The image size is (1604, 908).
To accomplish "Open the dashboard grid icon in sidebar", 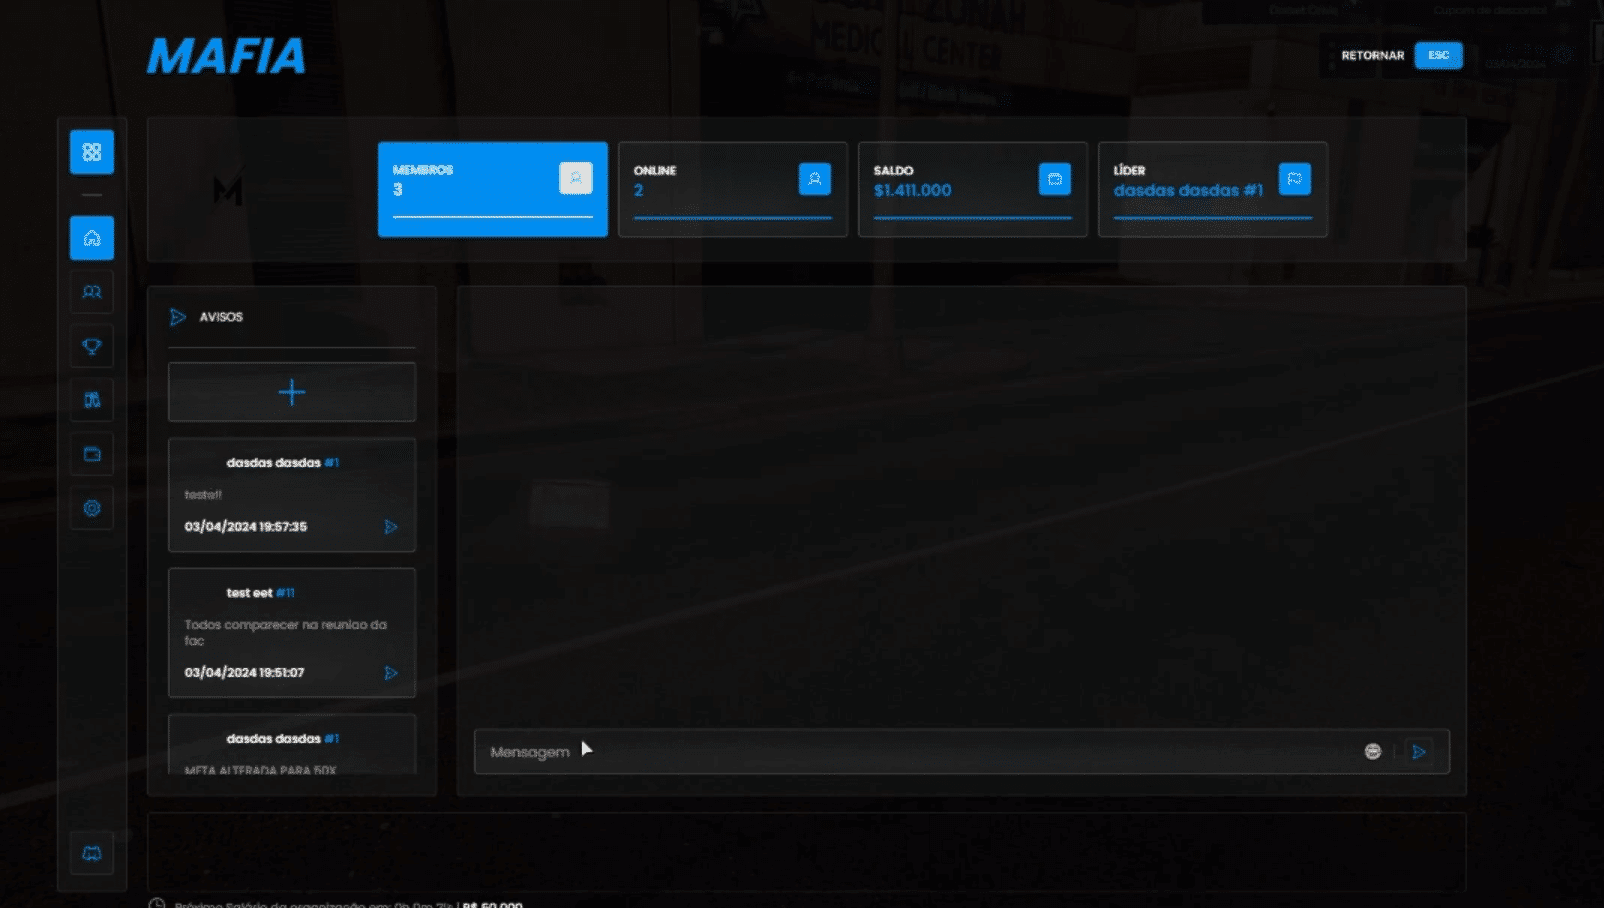I will tap(92, 152).
